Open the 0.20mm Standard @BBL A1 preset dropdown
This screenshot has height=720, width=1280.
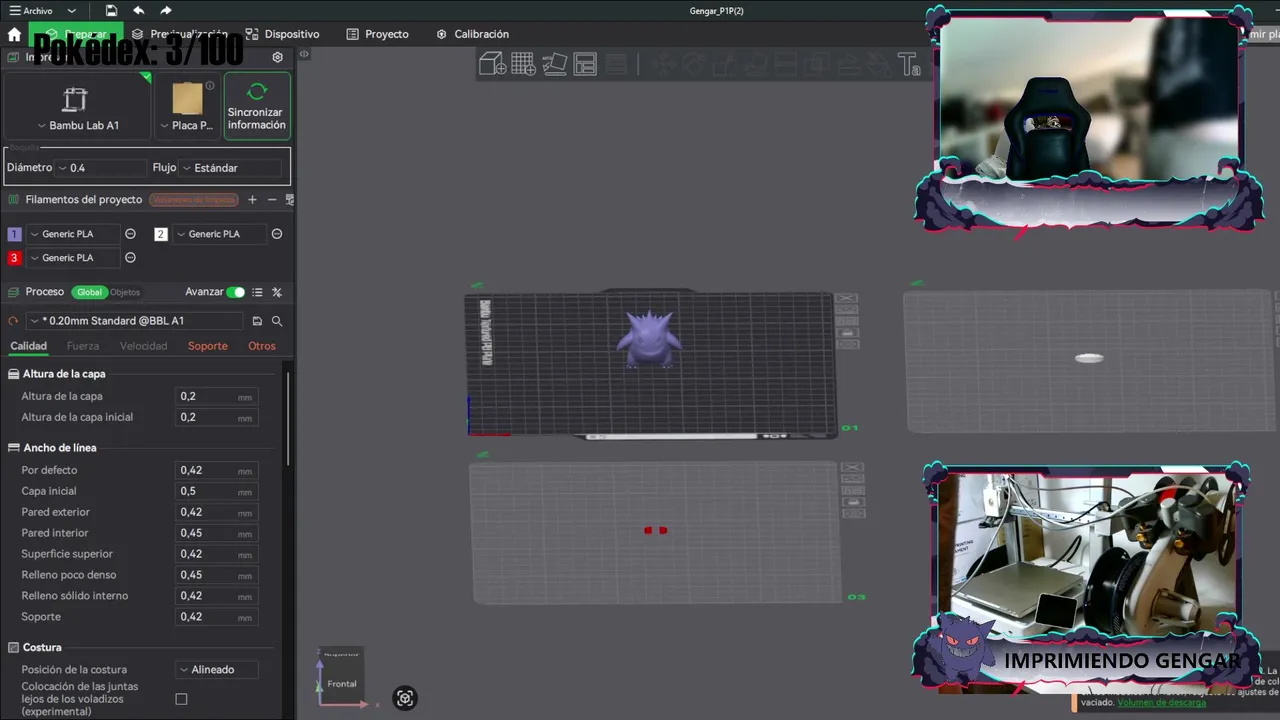pos(134,321)
